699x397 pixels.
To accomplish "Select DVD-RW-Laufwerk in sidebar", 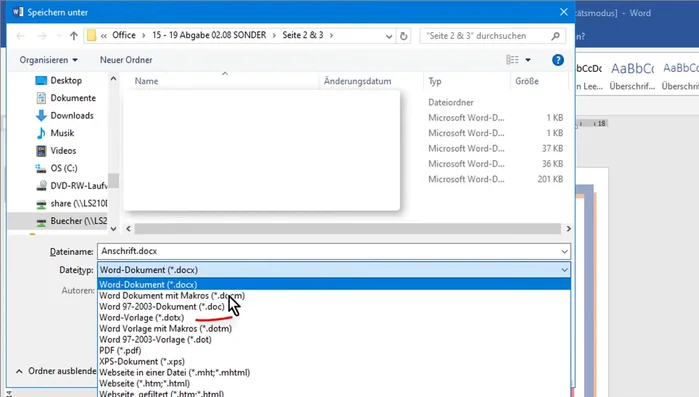I will click(x=78, y=186).
